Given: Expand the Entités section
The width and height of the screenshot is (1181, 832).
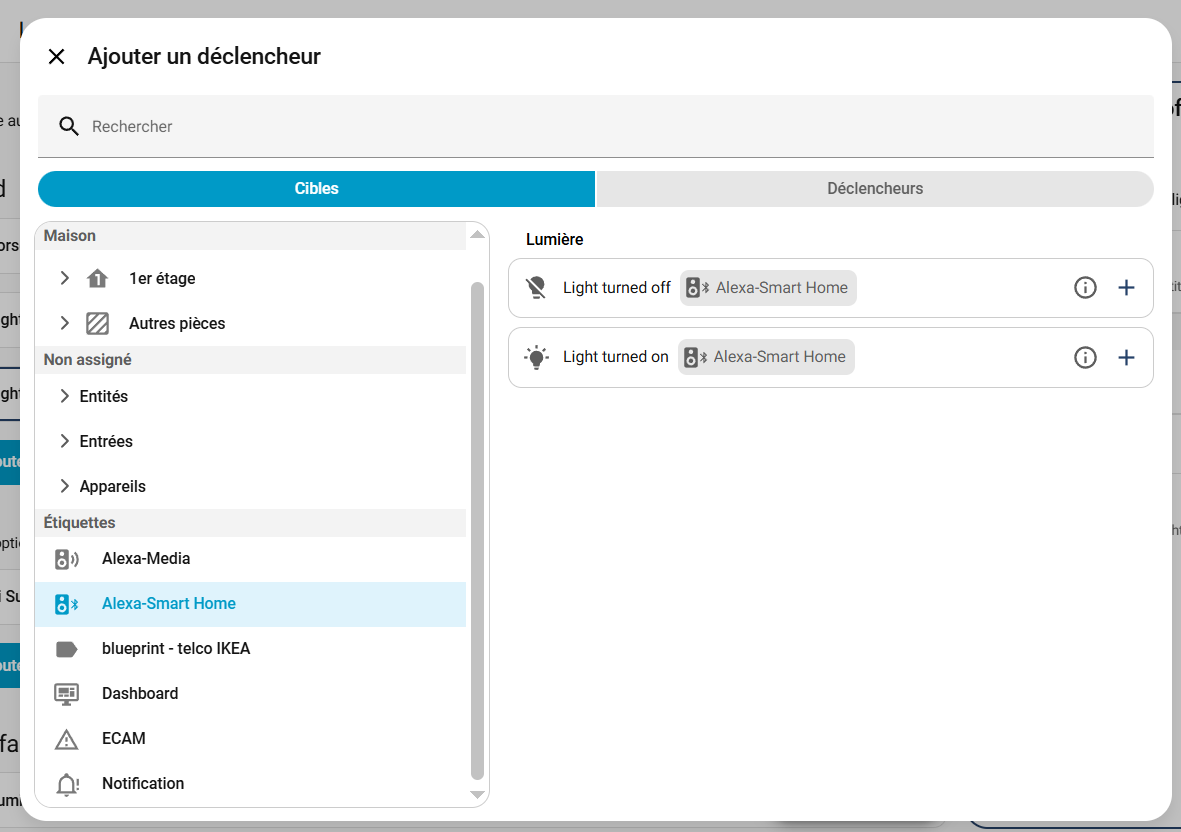Looking at the screenshot, I should (x=65, y=396).
